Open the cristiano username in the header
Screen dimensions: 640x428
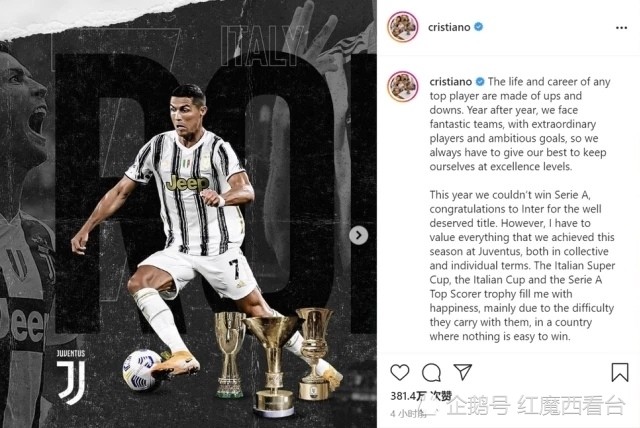(449, 27)
